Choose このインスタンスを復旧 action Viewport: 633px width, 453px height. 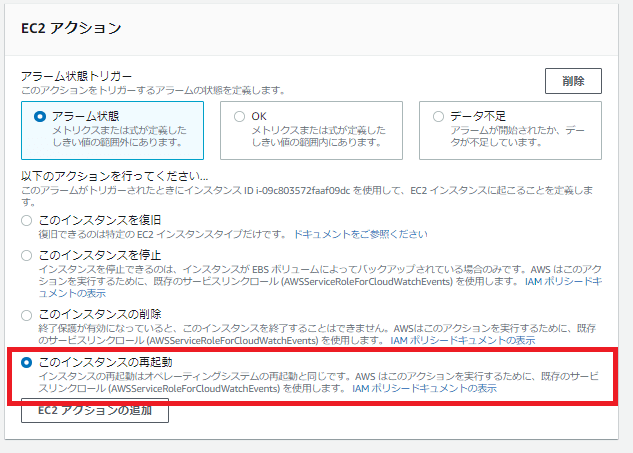pos(27,220)
